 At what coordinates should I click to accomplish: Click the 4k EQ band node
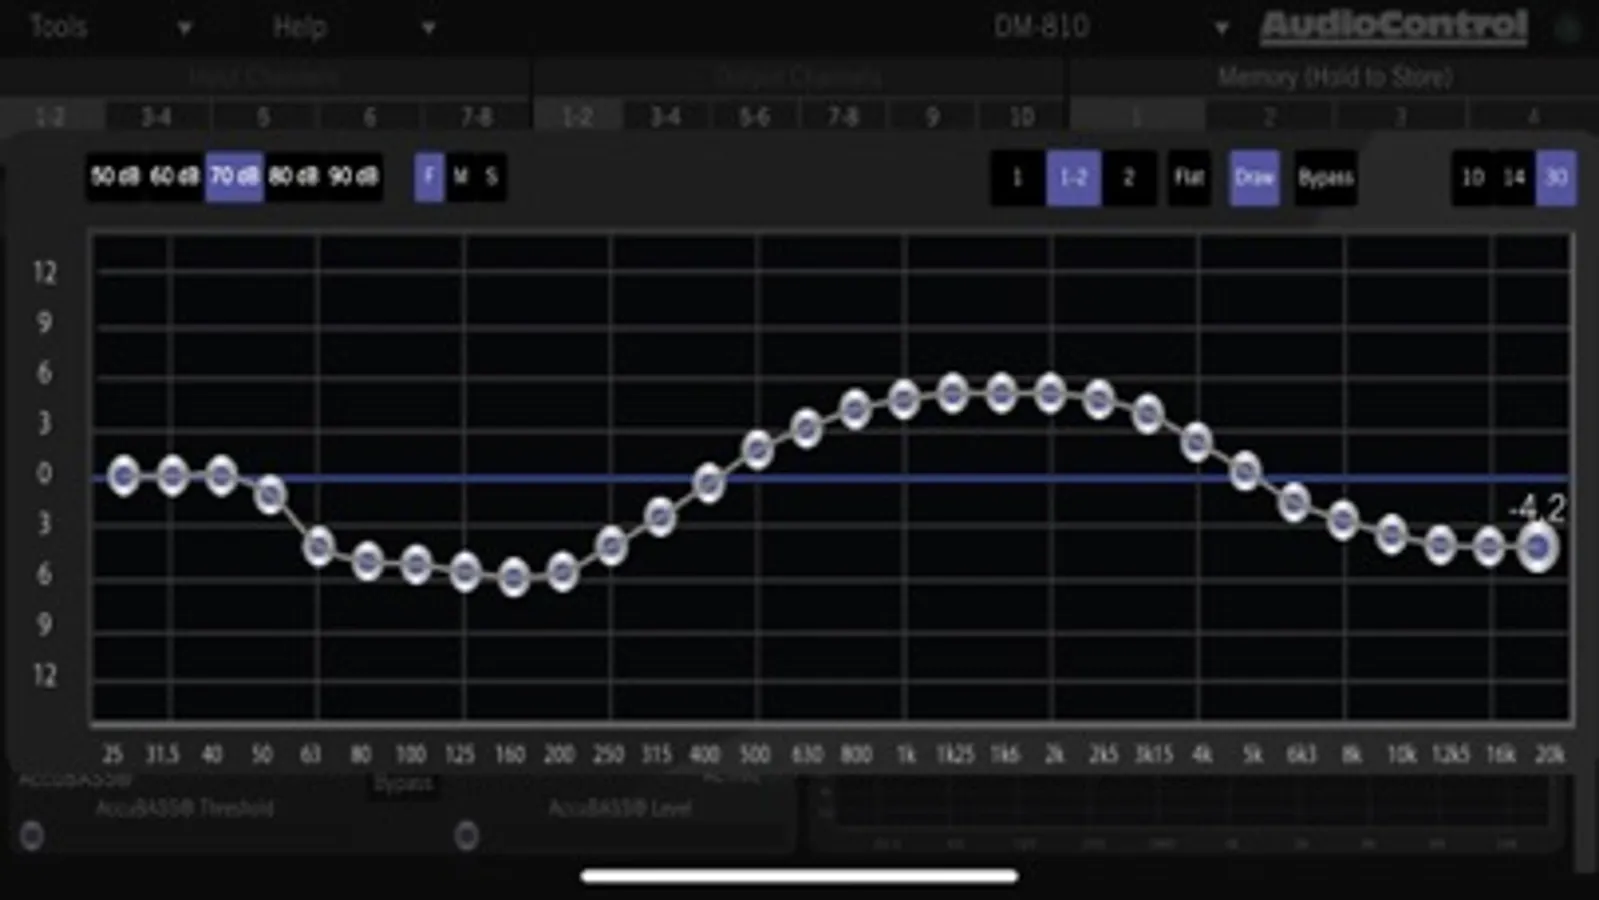point(1197,441)
